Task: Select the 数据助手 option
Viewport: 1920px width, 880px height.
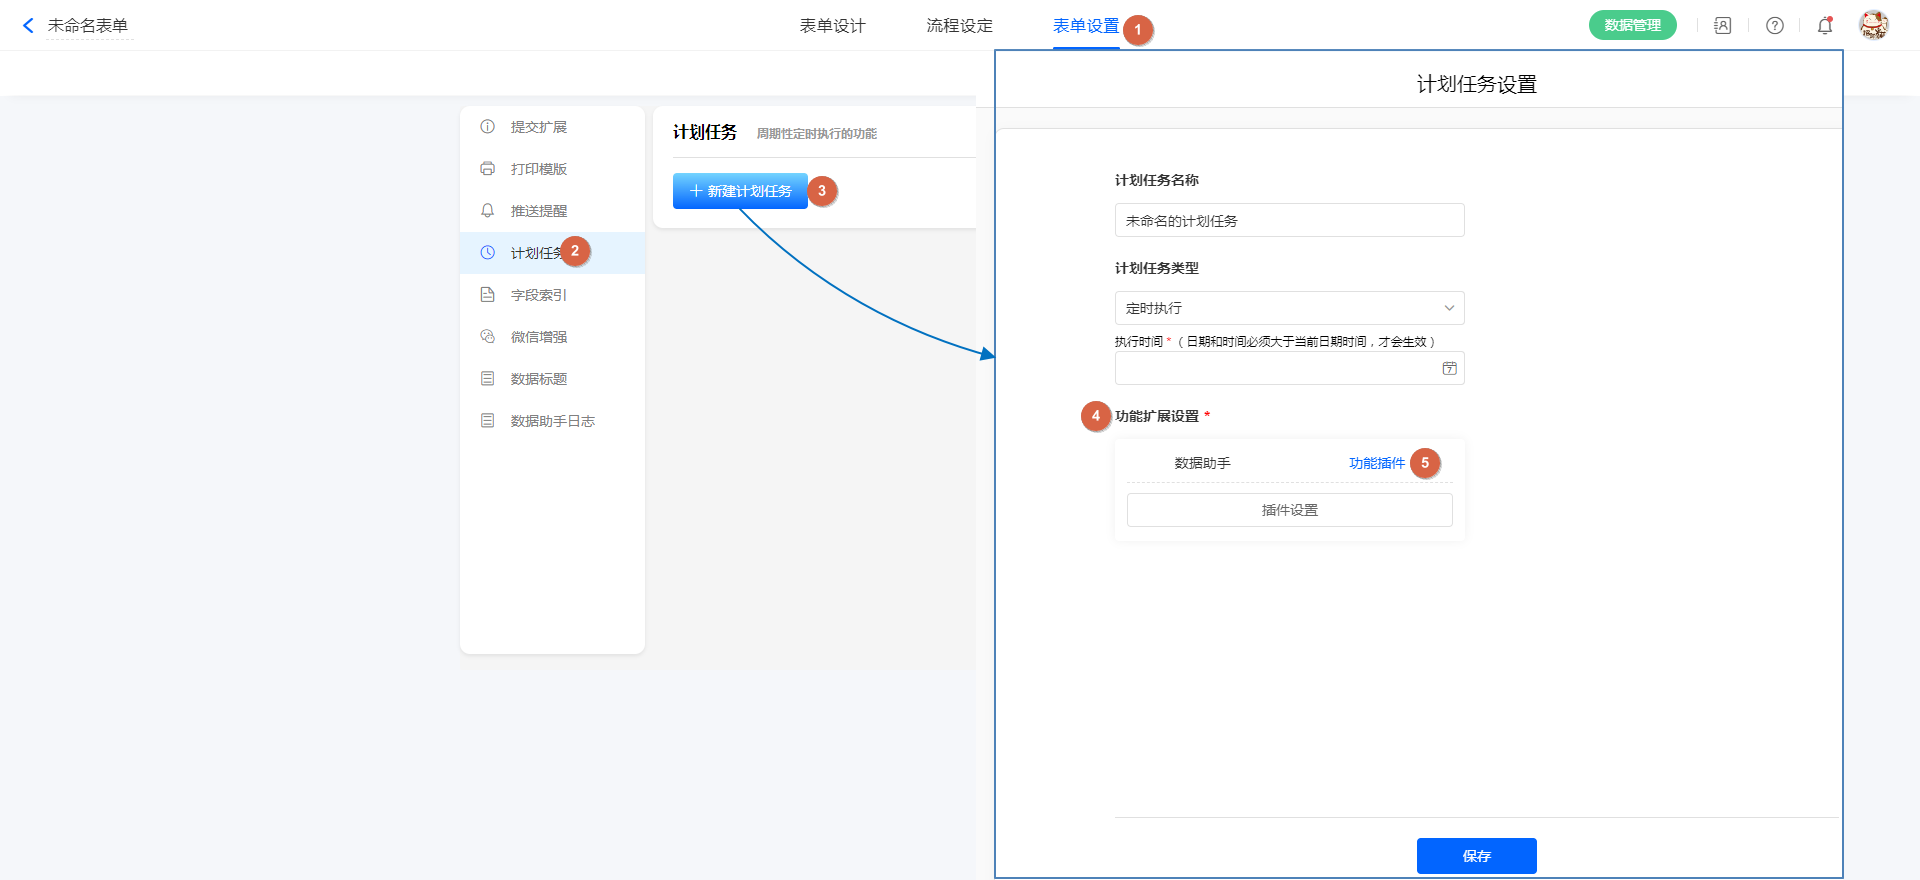Action: [1202, 463]
